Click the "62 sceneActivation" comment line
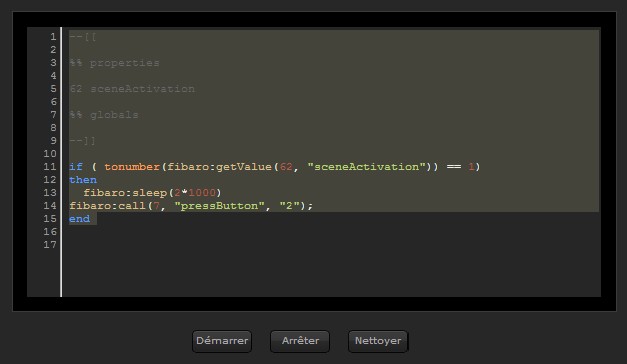This screenshot has height=364, width=627. 132,89
